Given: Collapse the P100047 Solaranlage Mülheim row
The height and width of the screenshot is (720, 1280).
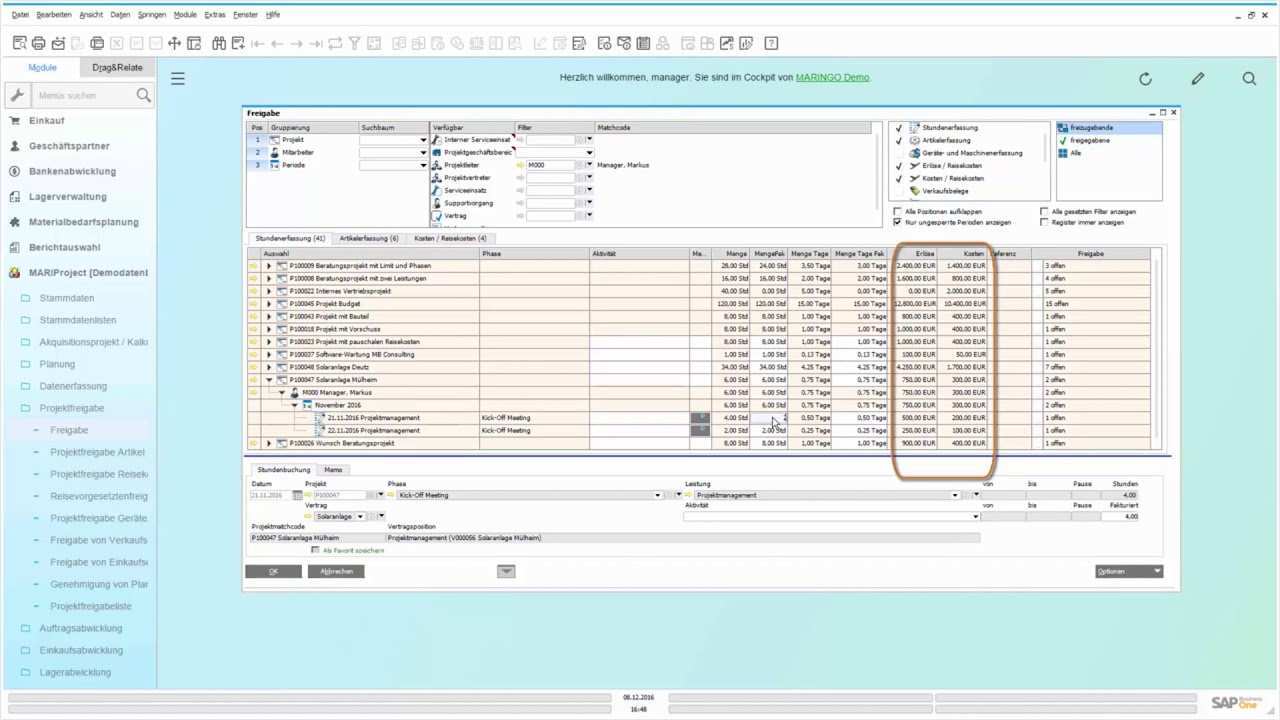Looking at the screenshot, I should (268, 380).
